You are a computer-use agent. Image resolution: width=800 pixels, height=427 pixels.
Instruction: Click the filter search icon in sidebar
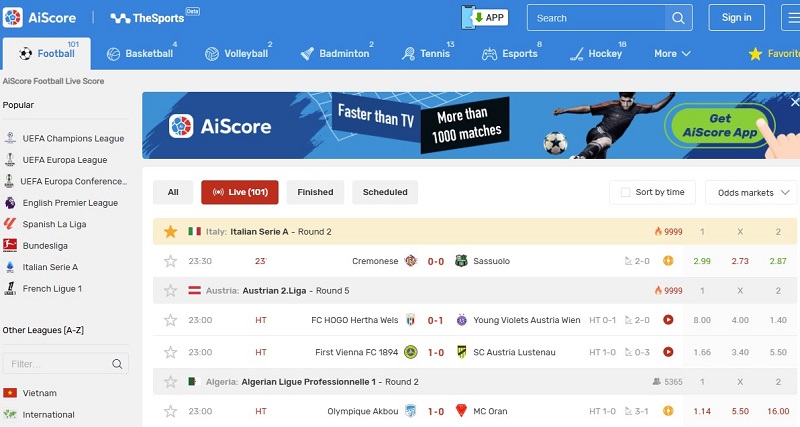pos(117,364)
